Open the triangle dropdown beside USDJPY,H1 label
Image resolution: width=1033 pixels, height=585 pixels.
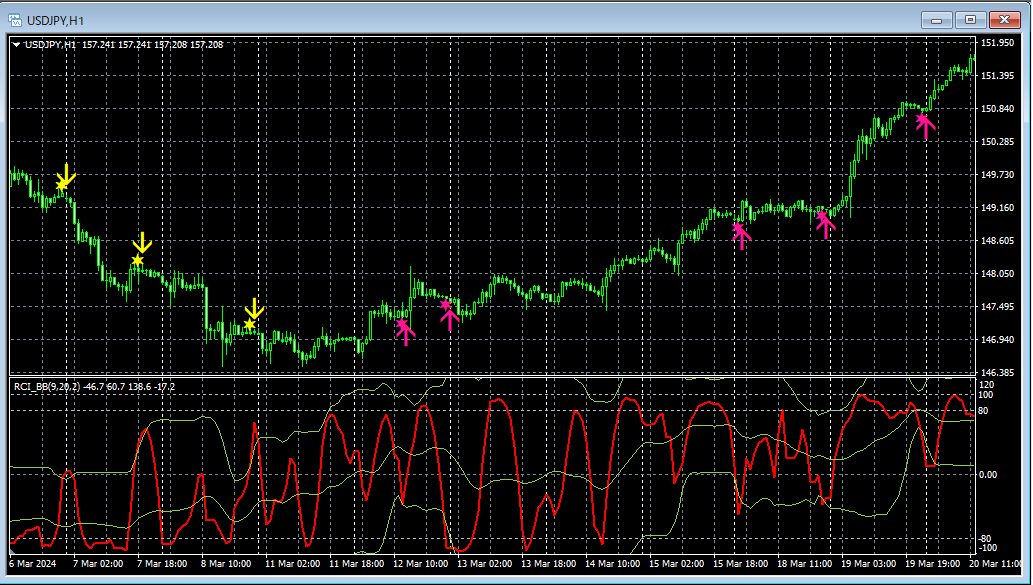pyautogui.click(x=17, y=44)
